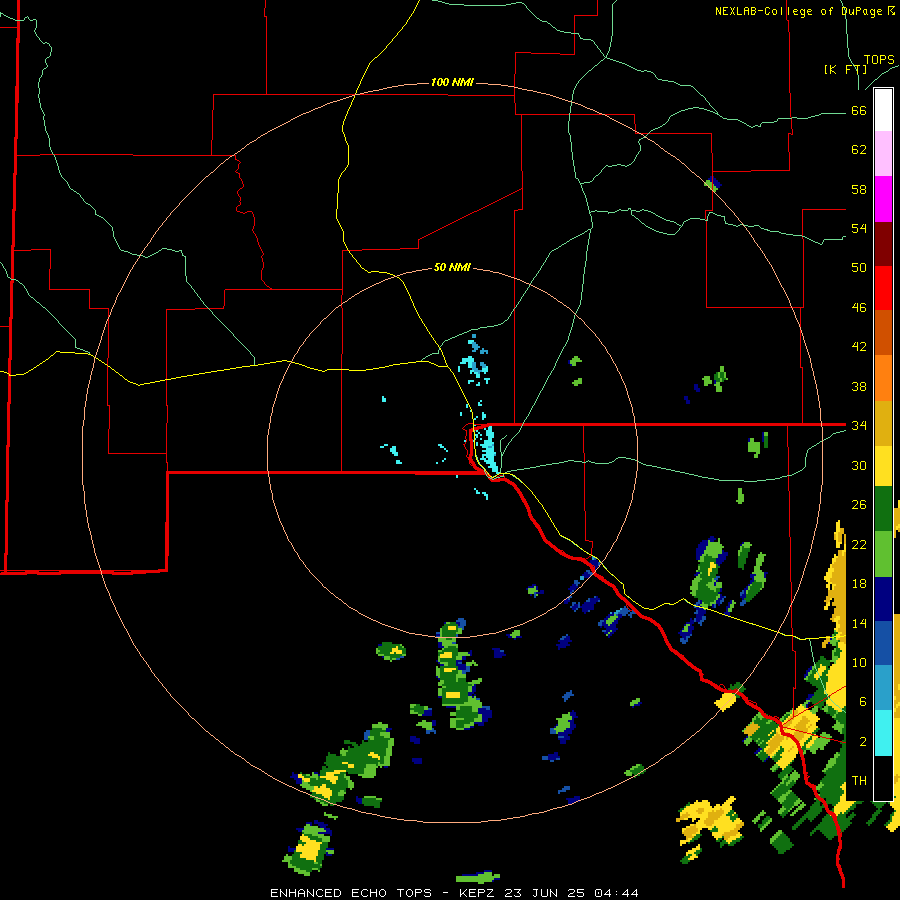
Task: Click the 62 value on the legend scale
Action: [859, 150]
